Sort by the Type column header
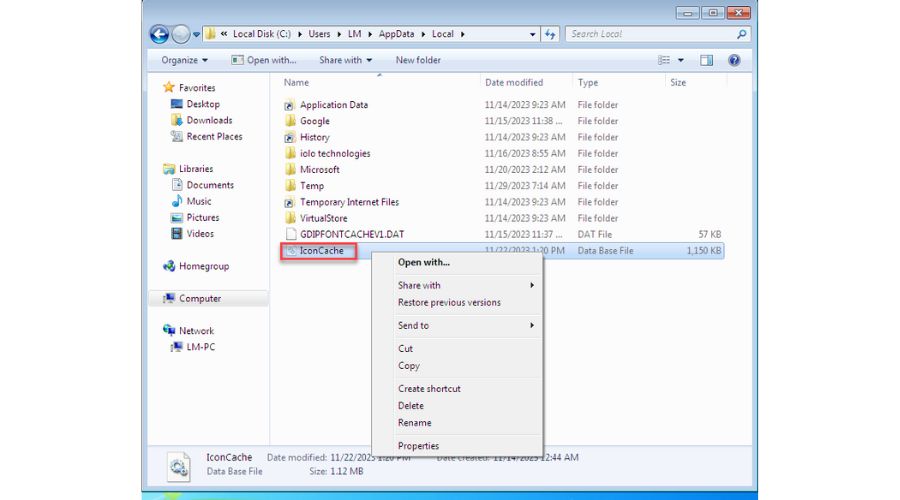The height and width of the screenshot is (500, 900). coord(588,83)
